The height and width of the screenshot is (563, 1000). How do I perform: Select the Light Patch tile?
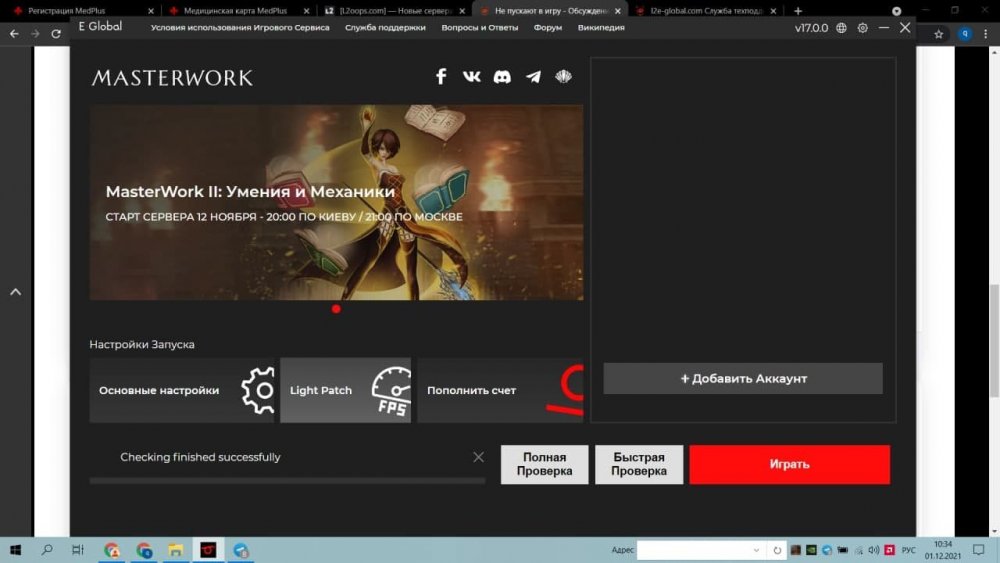[x=345, y=391]
